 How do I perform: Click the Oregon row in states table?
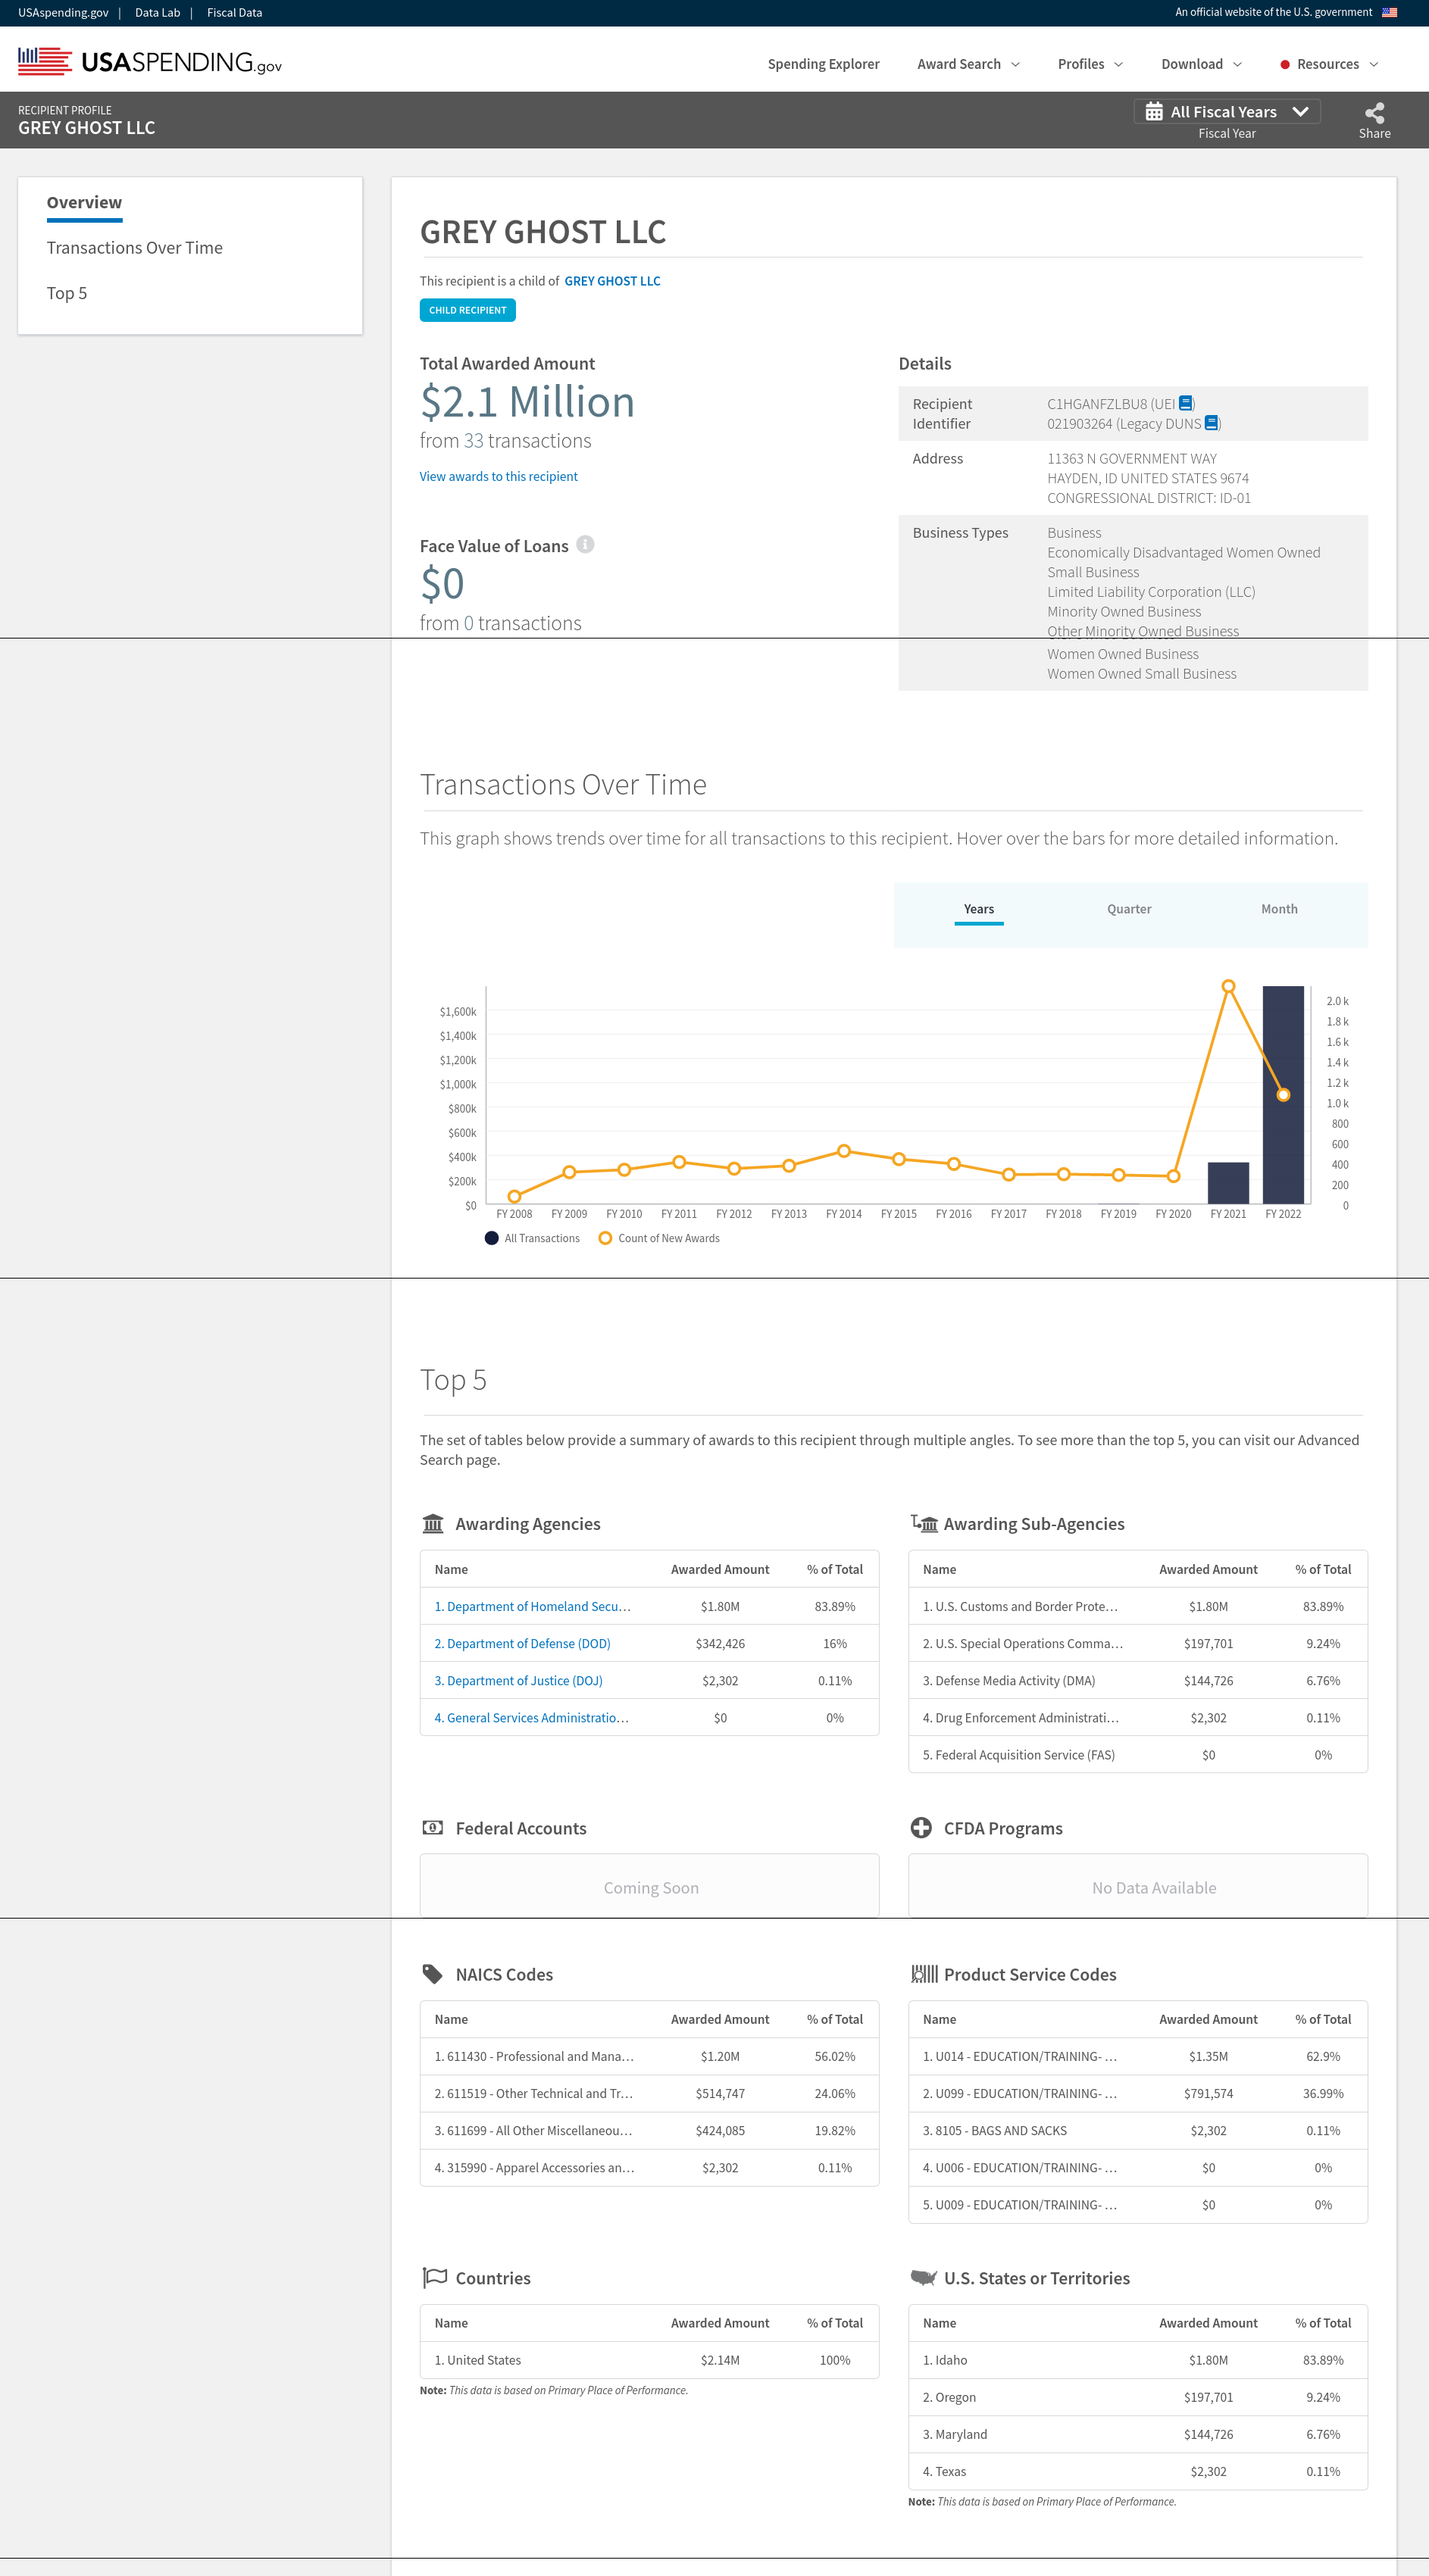(x=1137, y=2397)
